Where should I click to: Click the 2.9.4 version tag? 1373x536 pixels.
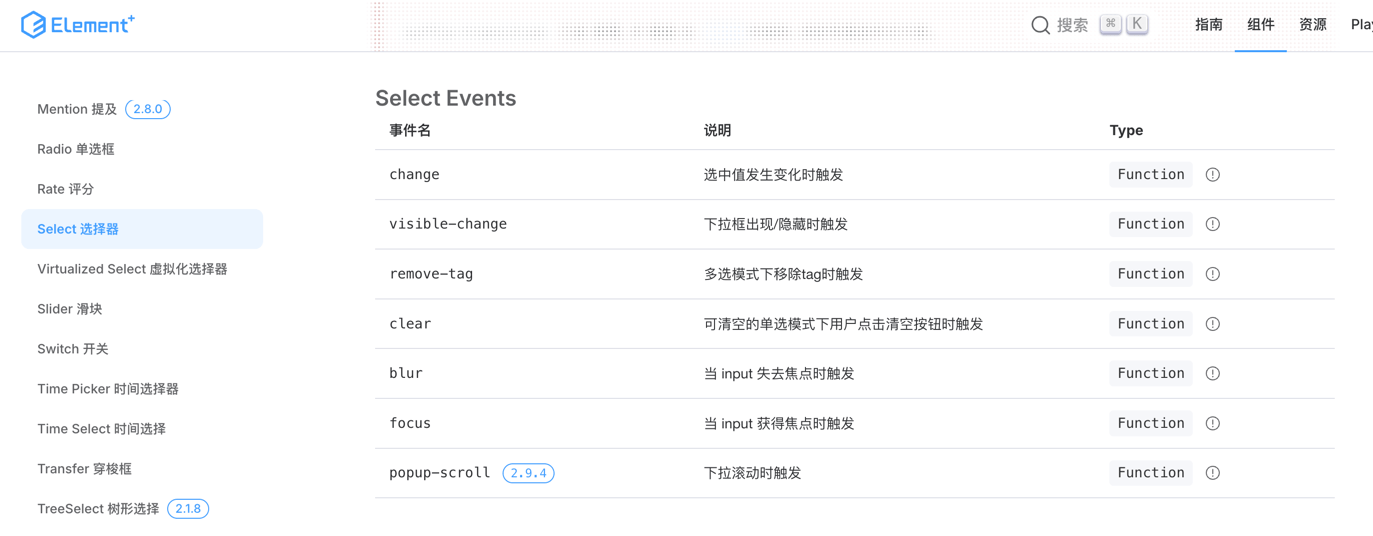528,473
